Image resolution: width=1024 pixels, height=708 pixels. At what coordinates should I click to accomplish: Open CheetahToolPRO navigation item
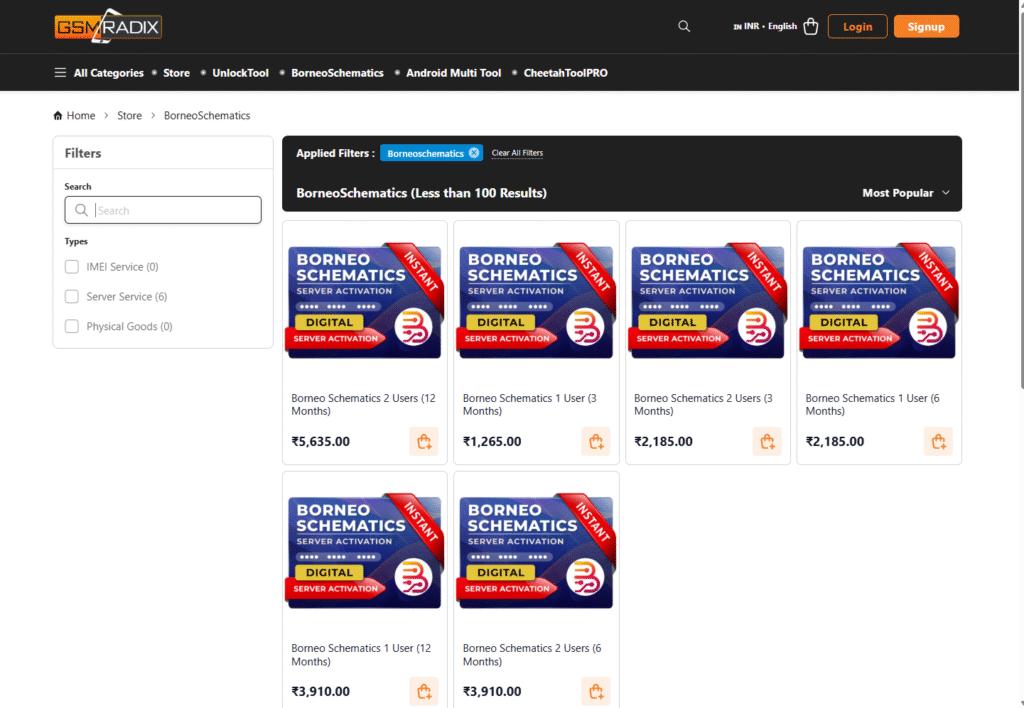(x=565, y=73)
